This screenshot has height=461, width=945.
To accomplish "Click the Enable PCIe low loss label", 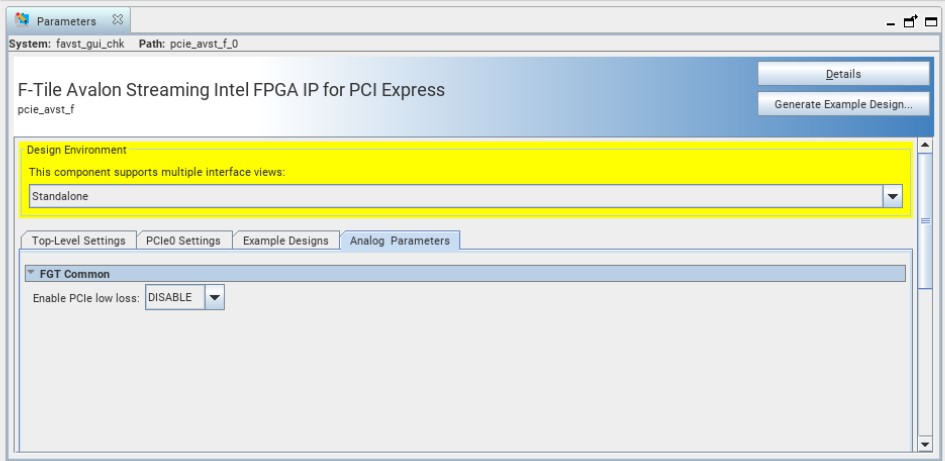I will pos(86,298).
